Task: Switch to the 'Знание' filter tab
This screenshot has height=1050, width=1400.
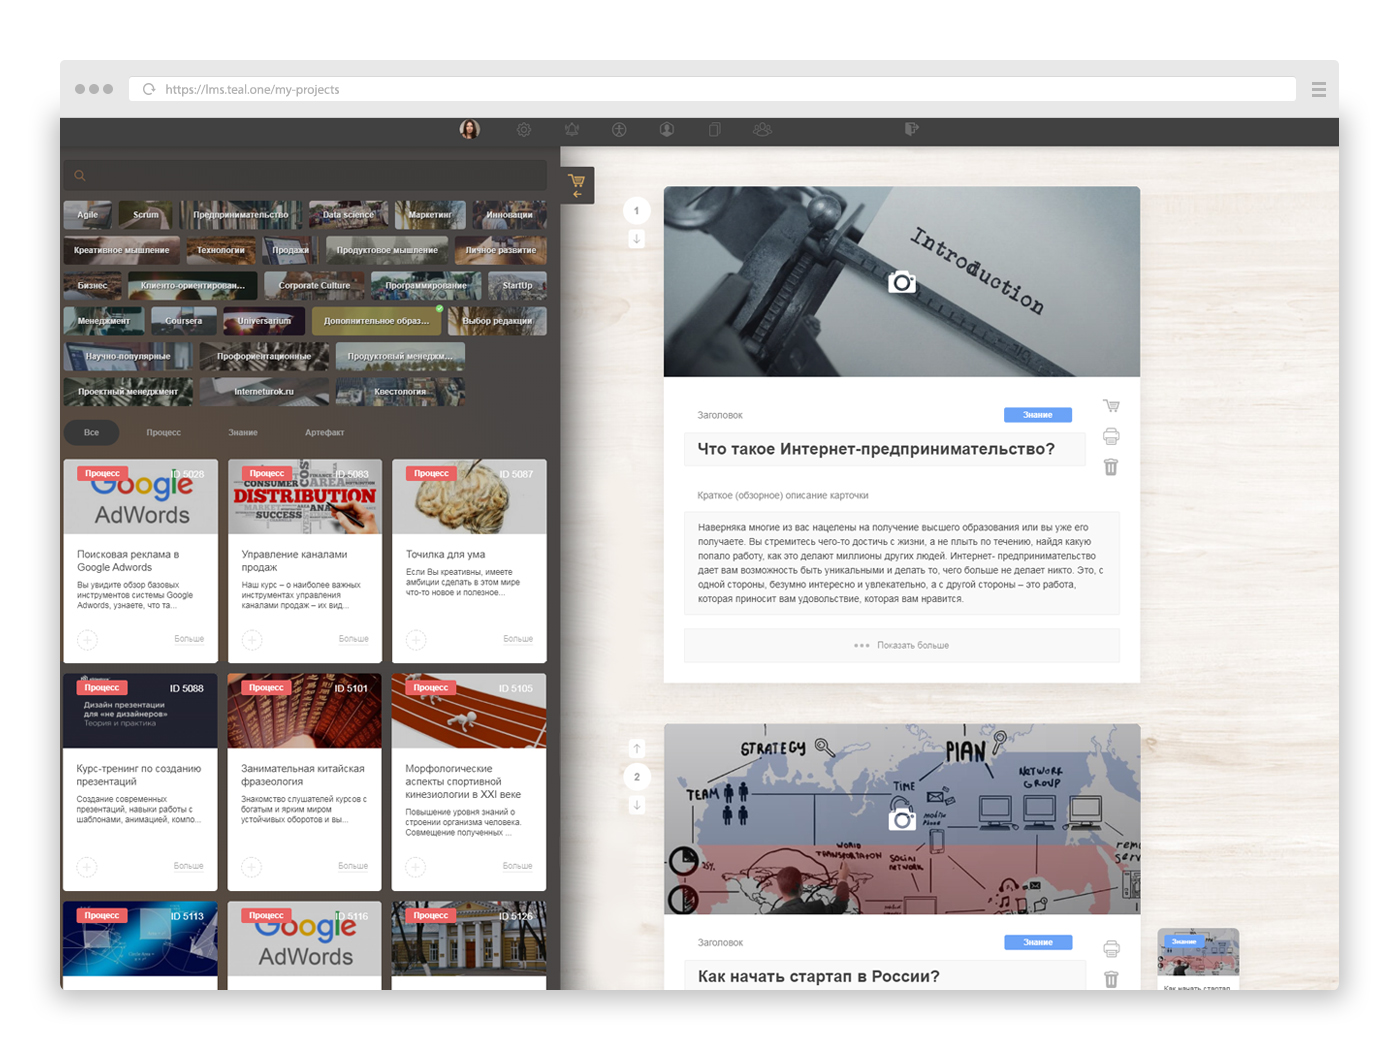Action: click(x=243, y=432)
